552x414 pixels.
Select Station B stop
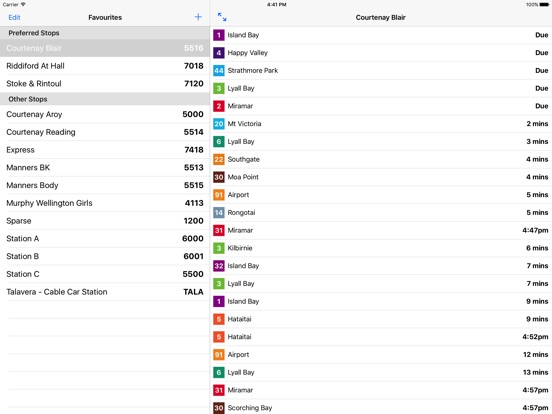(x=105, y=256)
